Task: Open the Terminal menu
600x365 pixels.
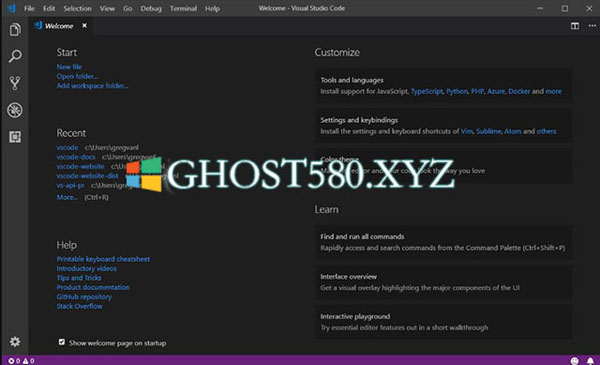Action: click(x=183, y=8)
